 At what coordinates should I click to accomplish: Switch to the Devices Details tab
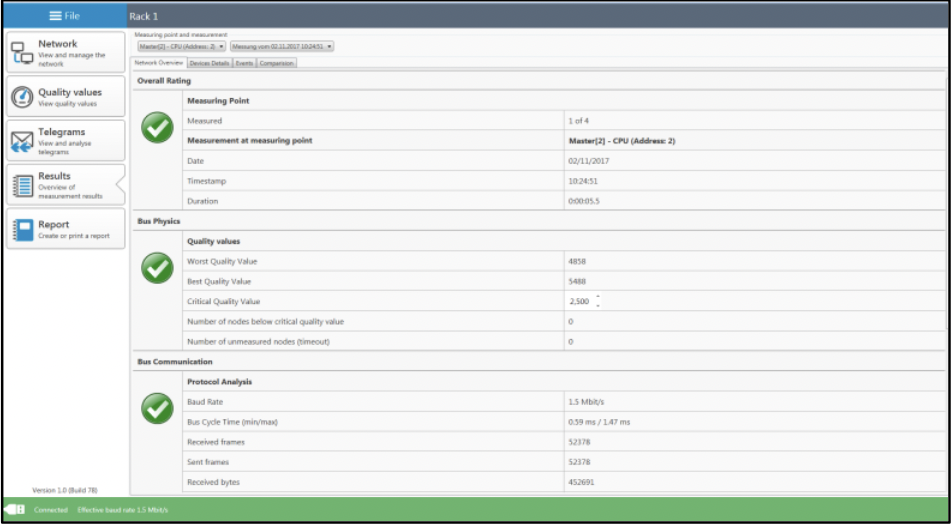[x=208, y=63]
